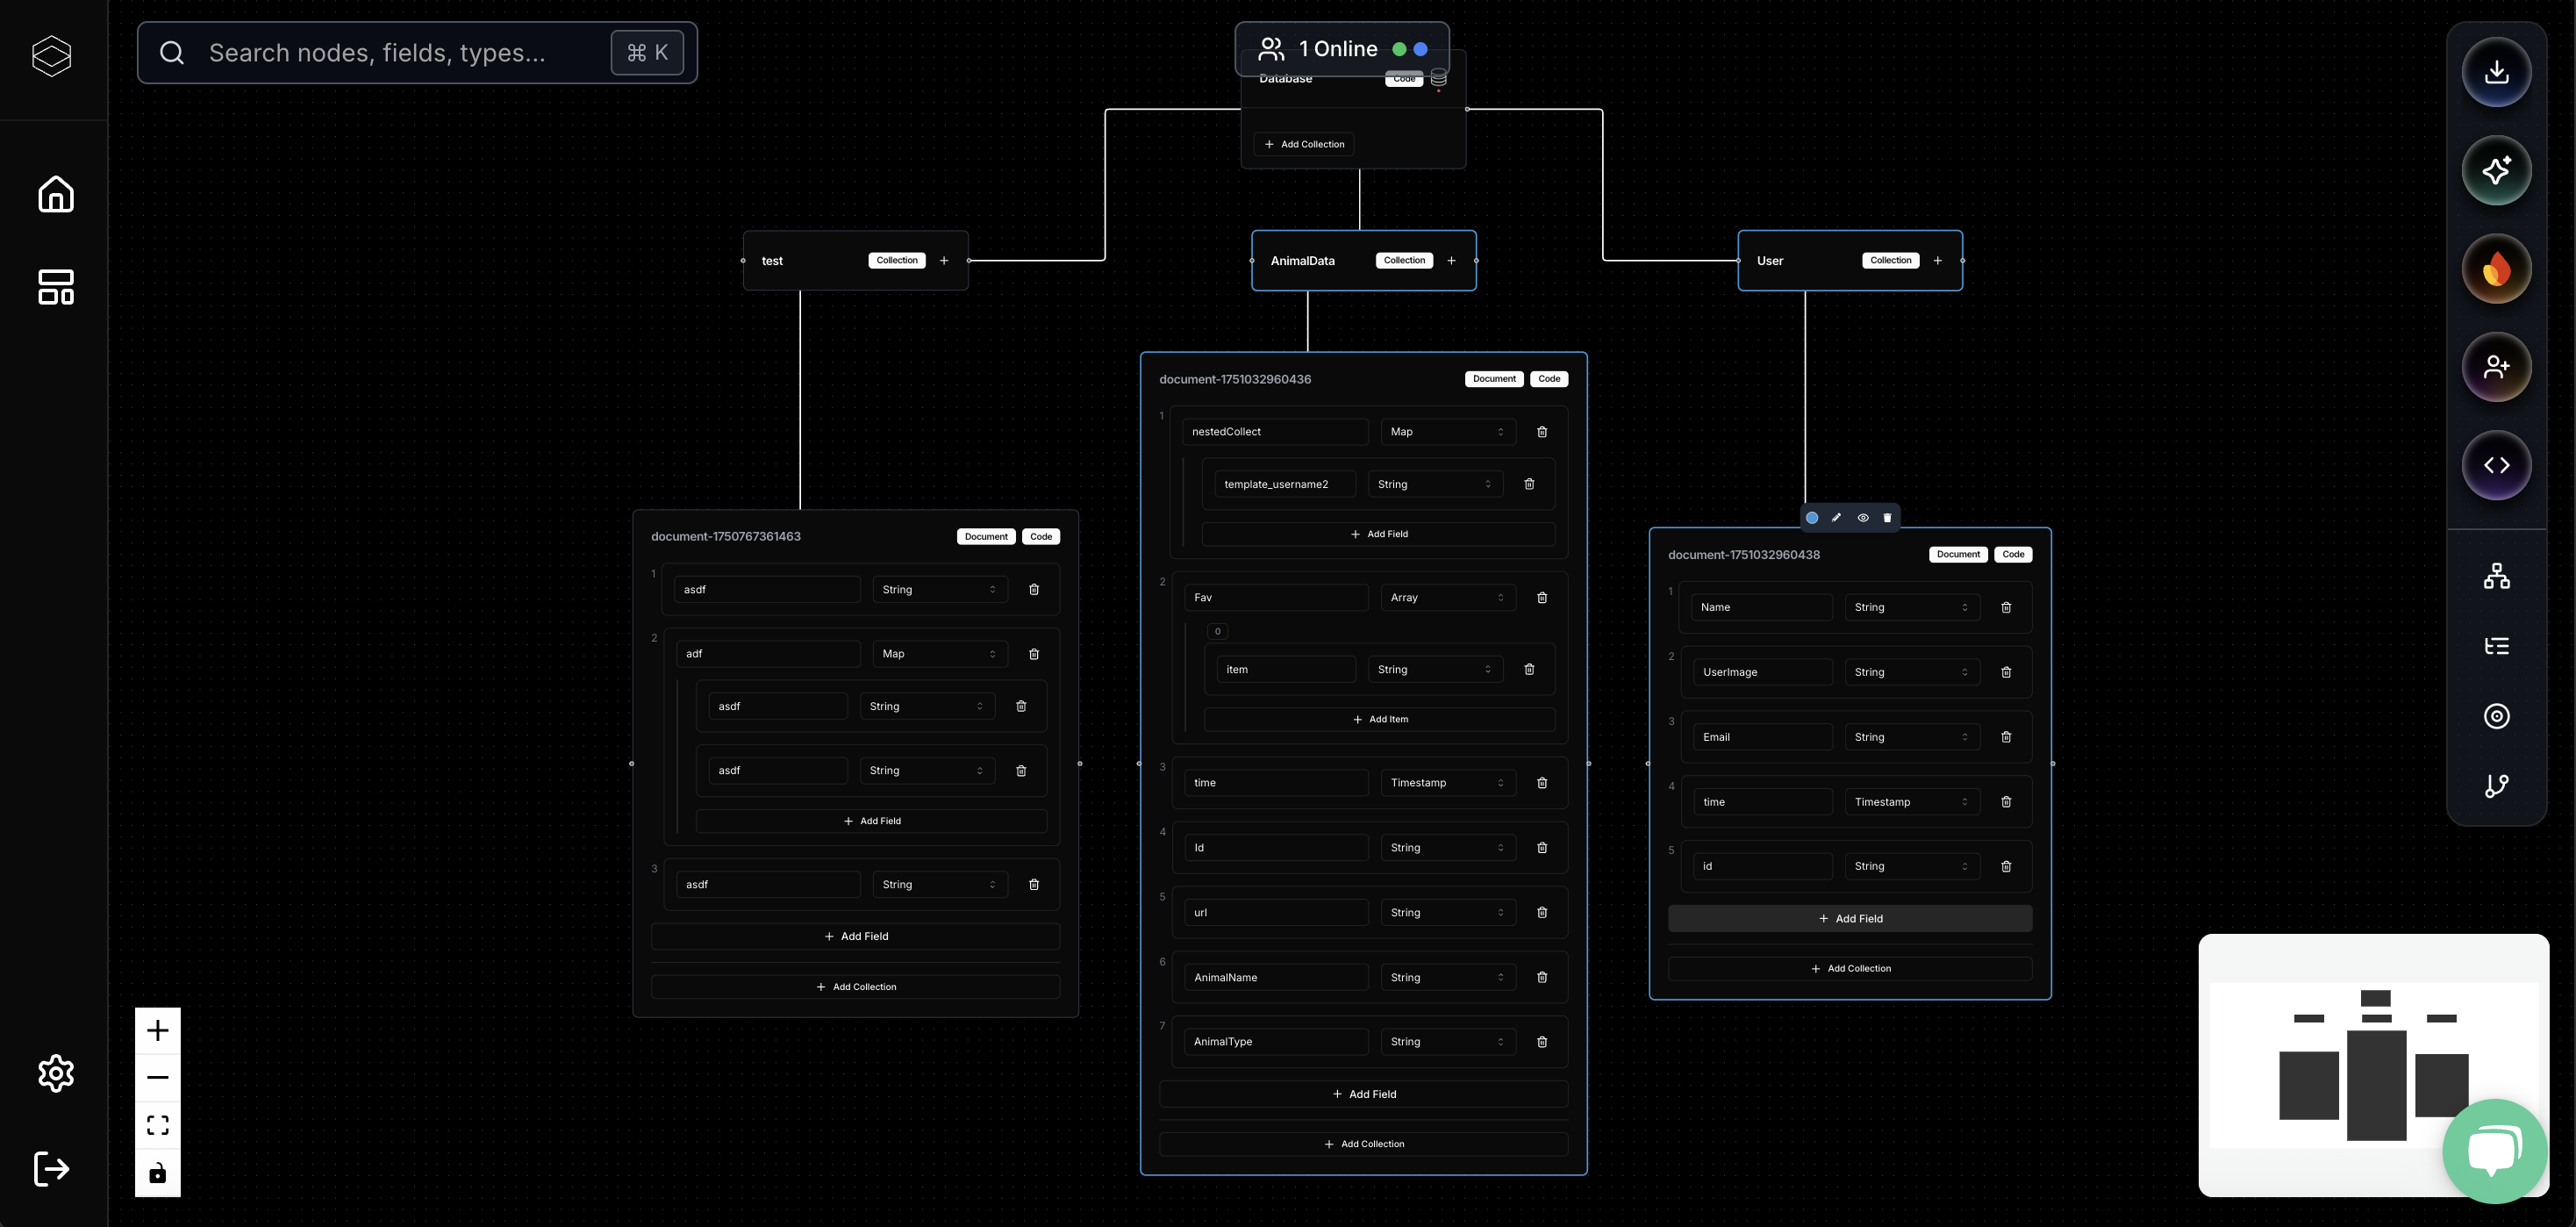This screenshot has height=1227, width=2576.
Task: Click the blue color circle on the floating toolbar
Action: pyautogui.click(x=1812, y=517)
